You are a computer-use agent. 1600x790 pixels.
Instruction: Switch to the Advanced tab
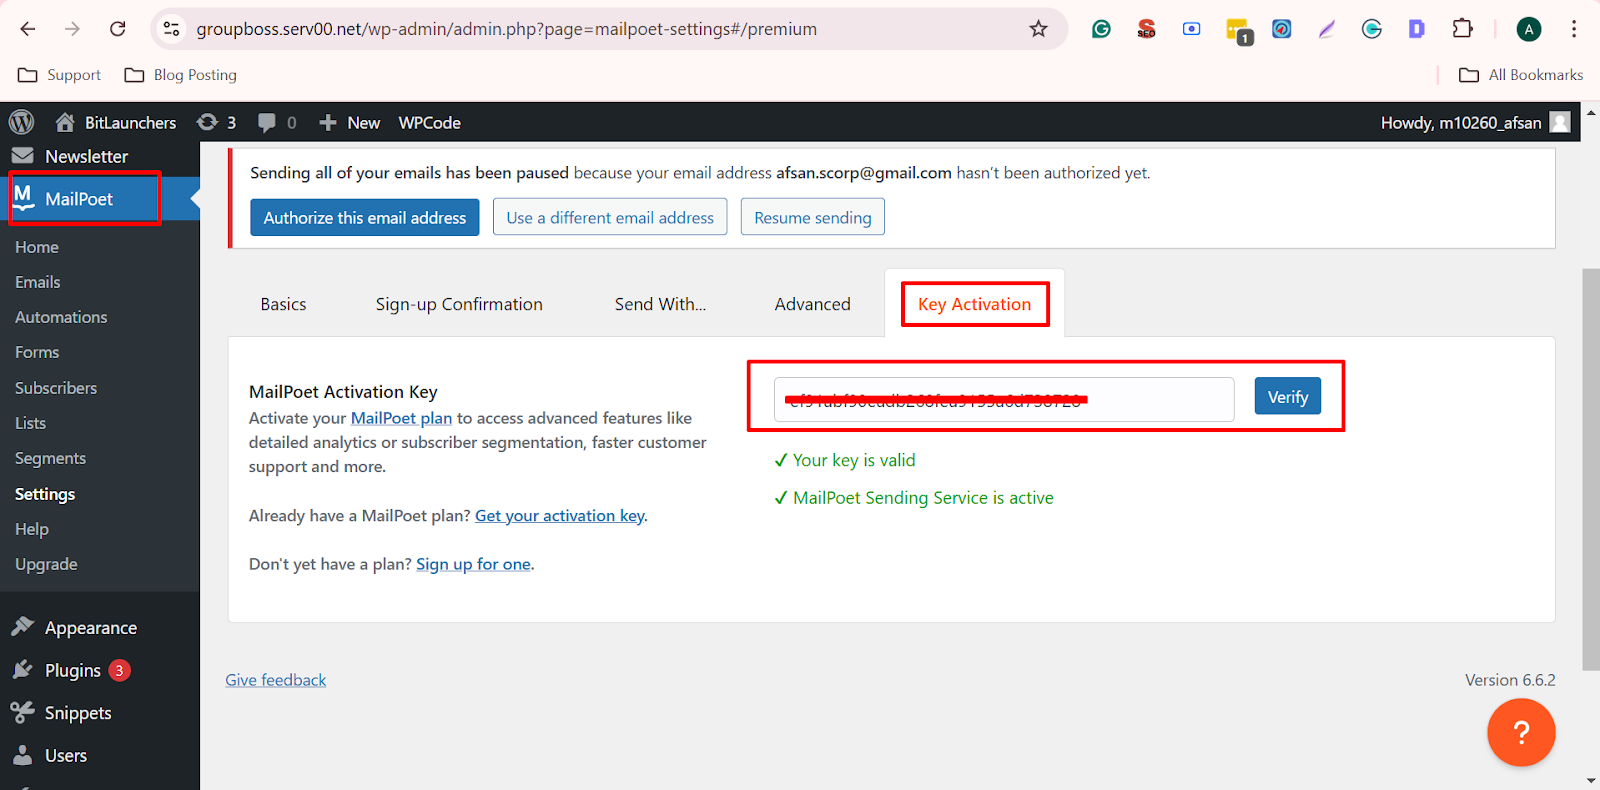pos(812,304)
